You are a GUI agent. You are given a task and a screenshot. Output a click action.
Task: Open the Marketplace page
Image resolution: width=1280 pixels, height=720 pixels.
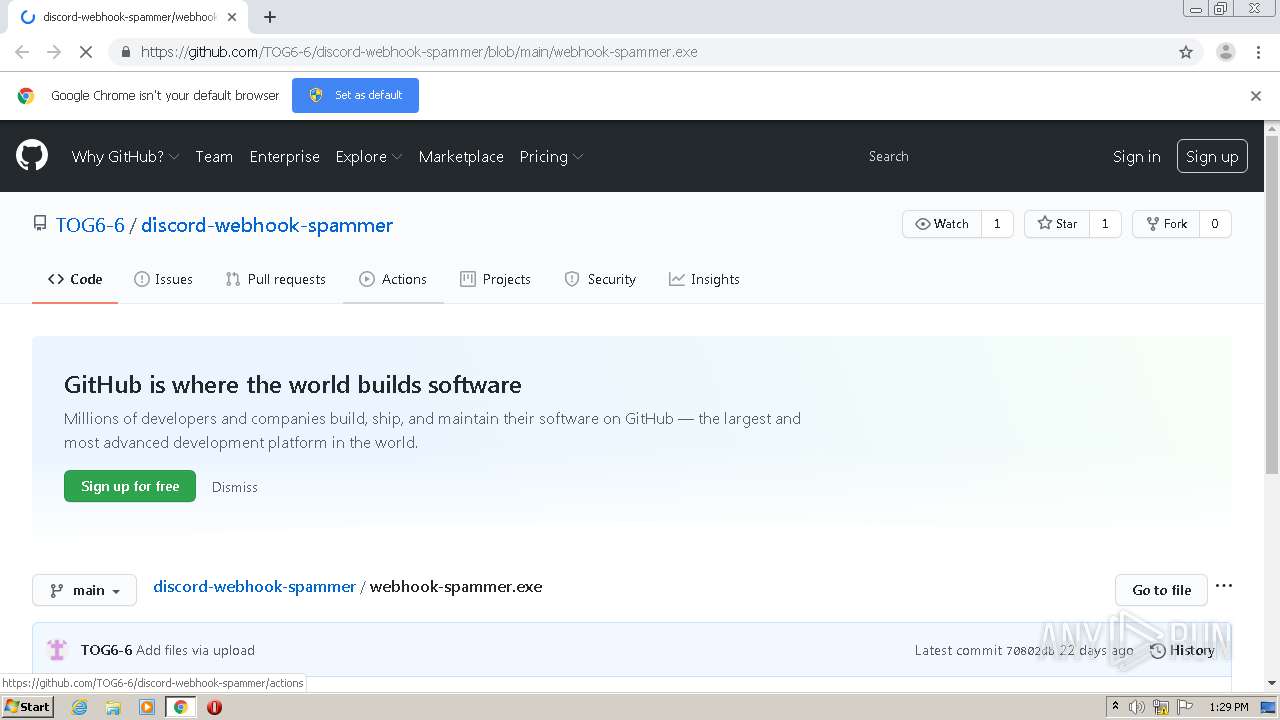461,156
